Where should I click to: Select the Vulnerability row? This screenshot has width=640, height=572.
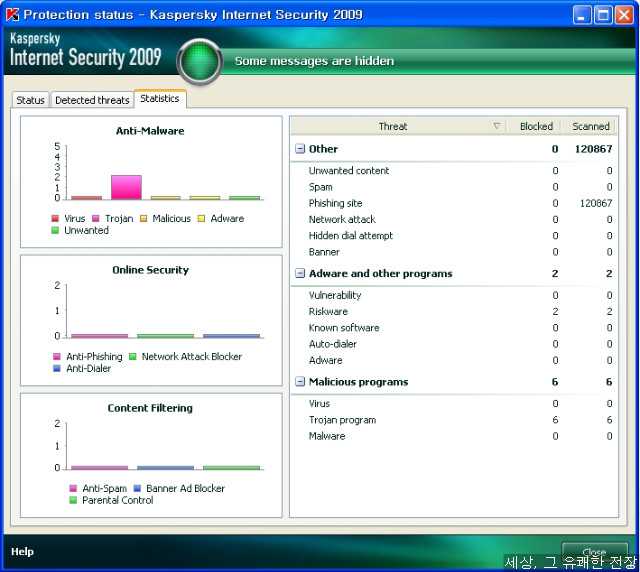(454, 295)
